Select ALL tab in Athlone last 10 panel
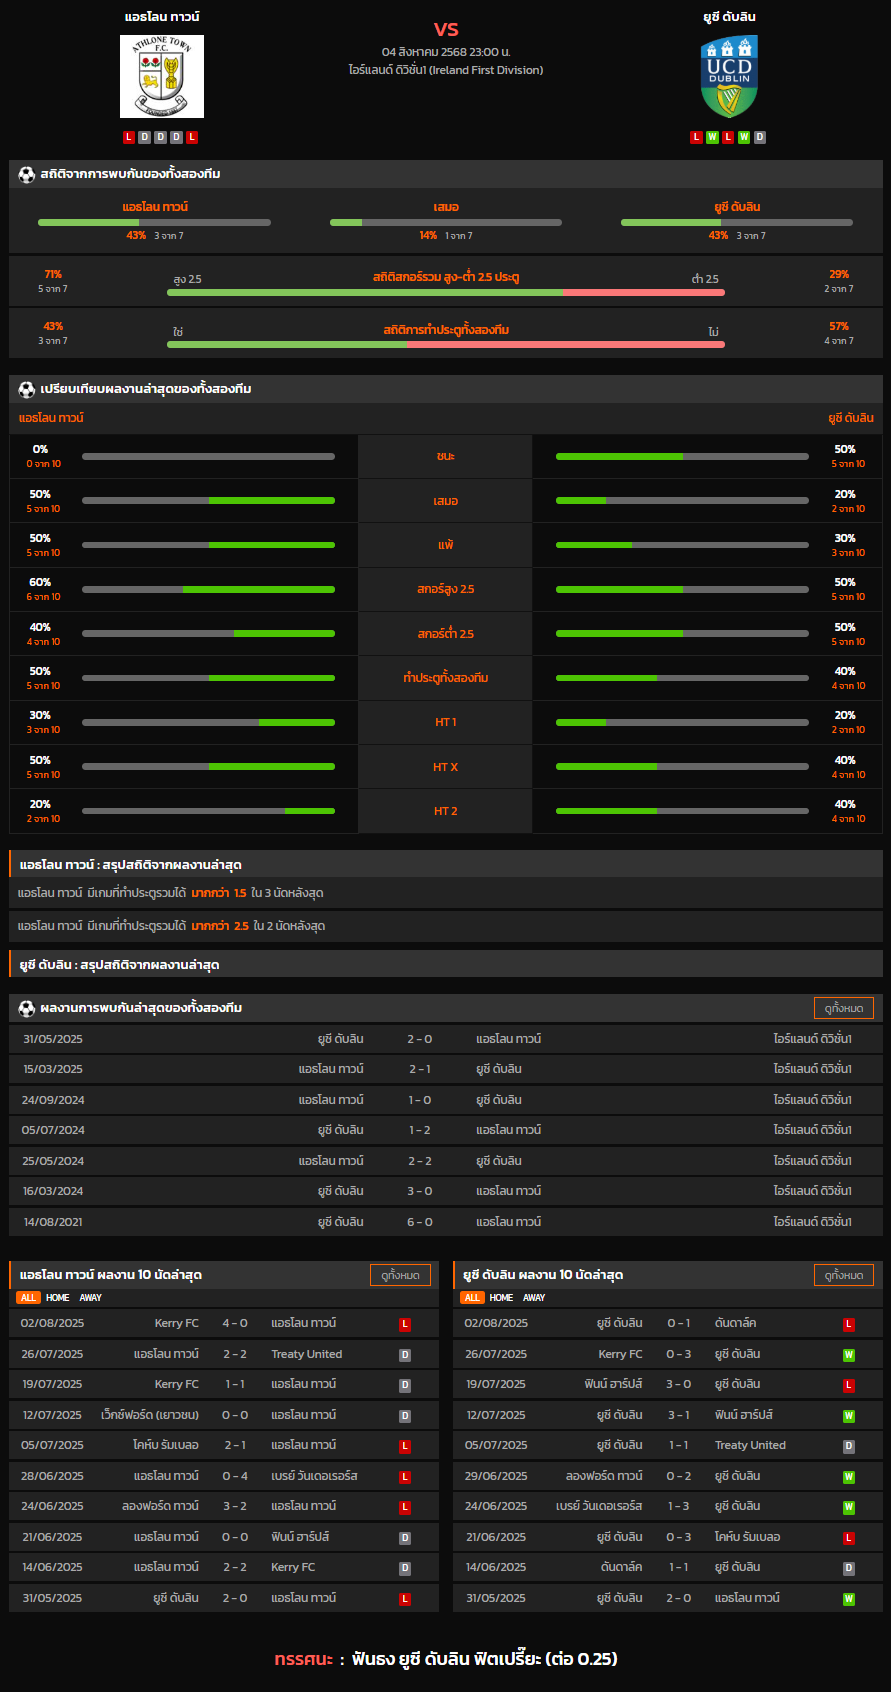Viewport: 891px width, 1692px height. pyautogui.click(x=28, y=1298)
